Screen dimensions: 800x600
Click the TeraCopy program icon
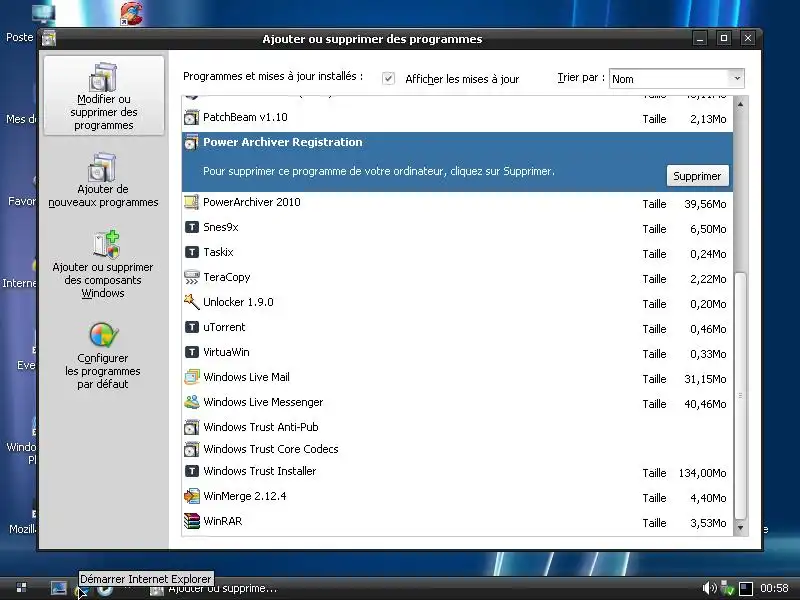click(191, 277)
